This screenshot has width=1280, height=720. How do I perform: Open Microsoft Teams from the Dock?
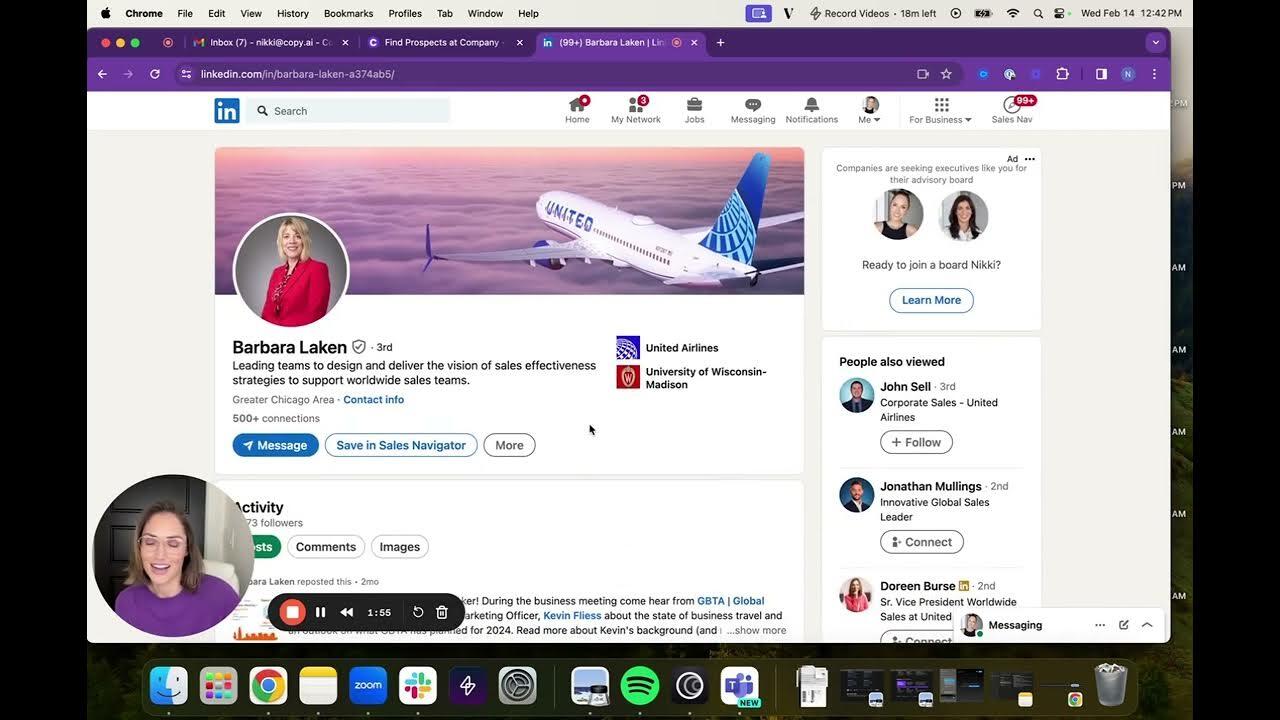(739, 686)
